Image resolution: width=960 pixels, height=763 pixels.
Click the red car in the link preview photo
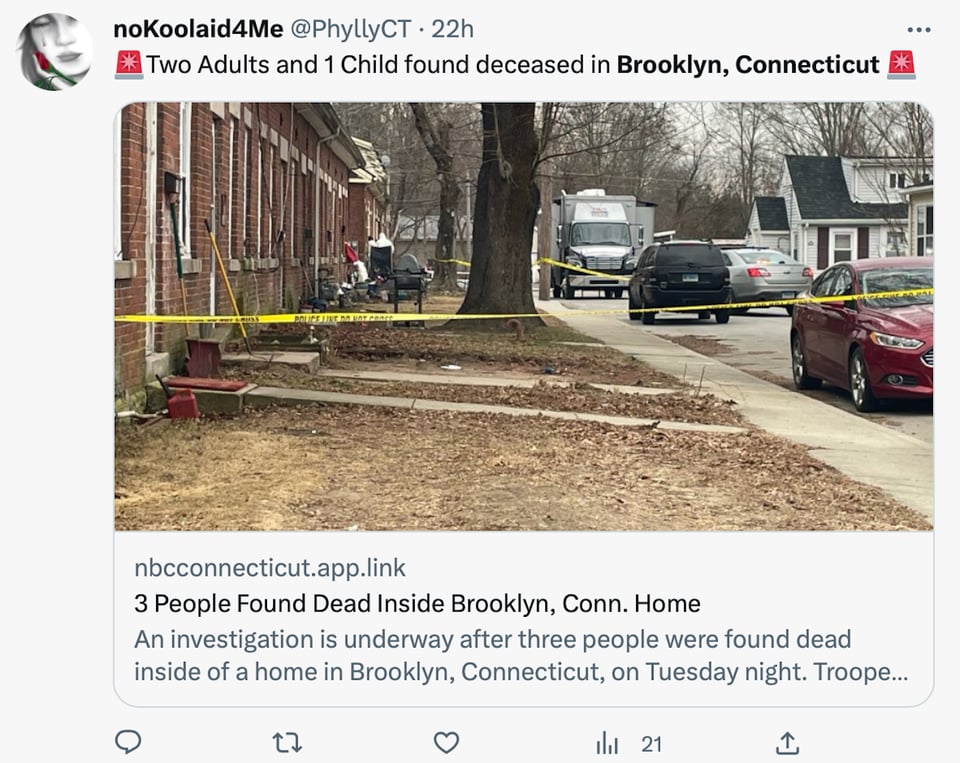pos(863,333)
